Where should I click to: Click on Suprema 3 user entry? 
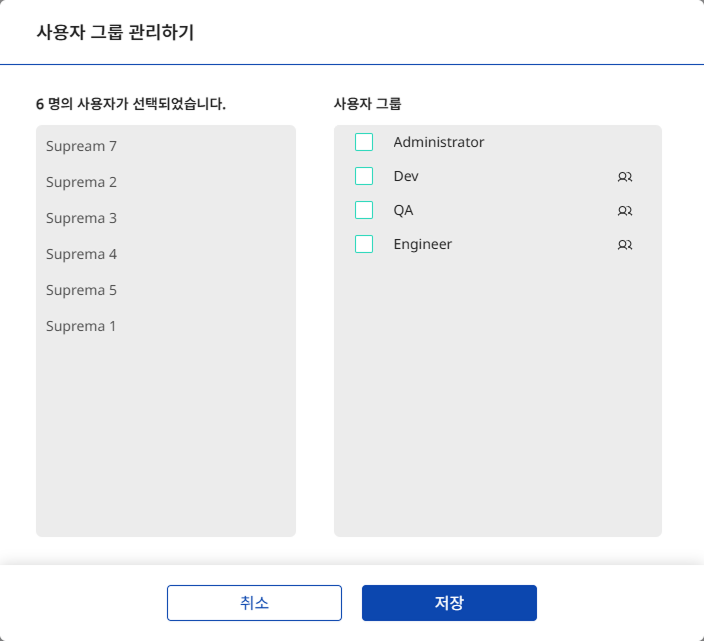pyautogui.click(x=81, y=218)
